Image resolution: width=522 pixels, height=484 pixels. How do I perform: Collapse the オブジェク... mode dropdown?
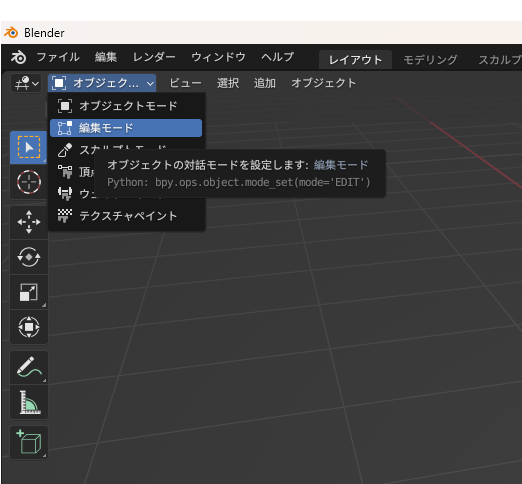[102, 83]
